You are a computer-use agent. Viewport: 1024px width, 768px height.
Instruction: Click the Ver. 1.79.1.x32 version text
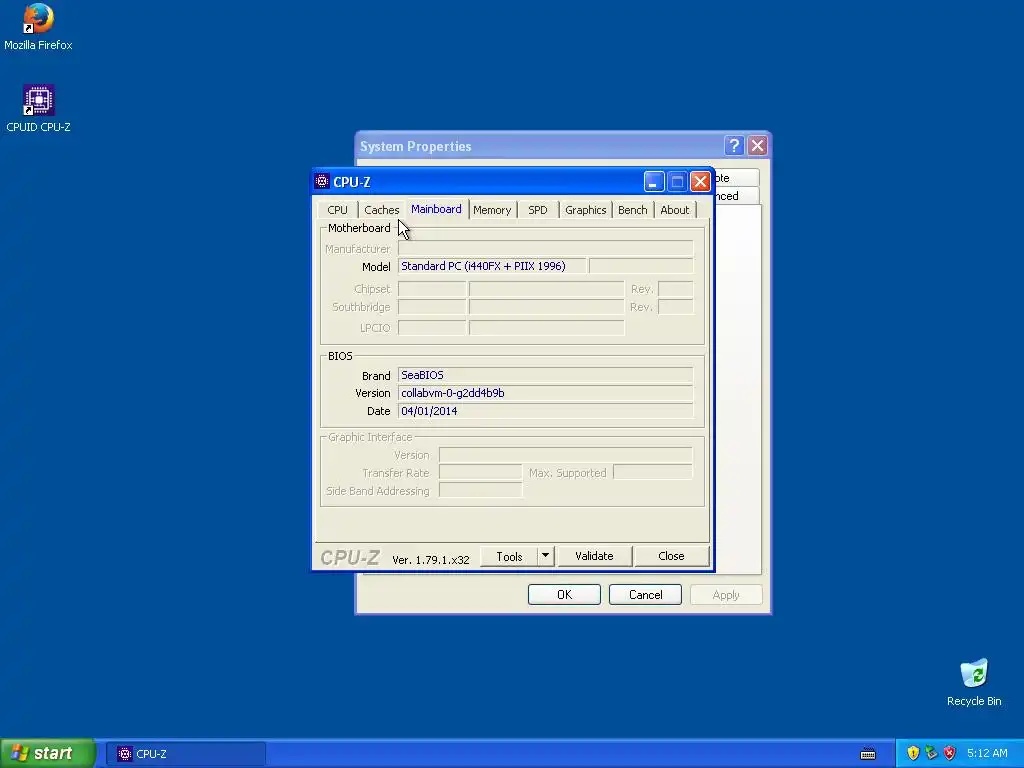pyautogui.click(x=430, y=560)
